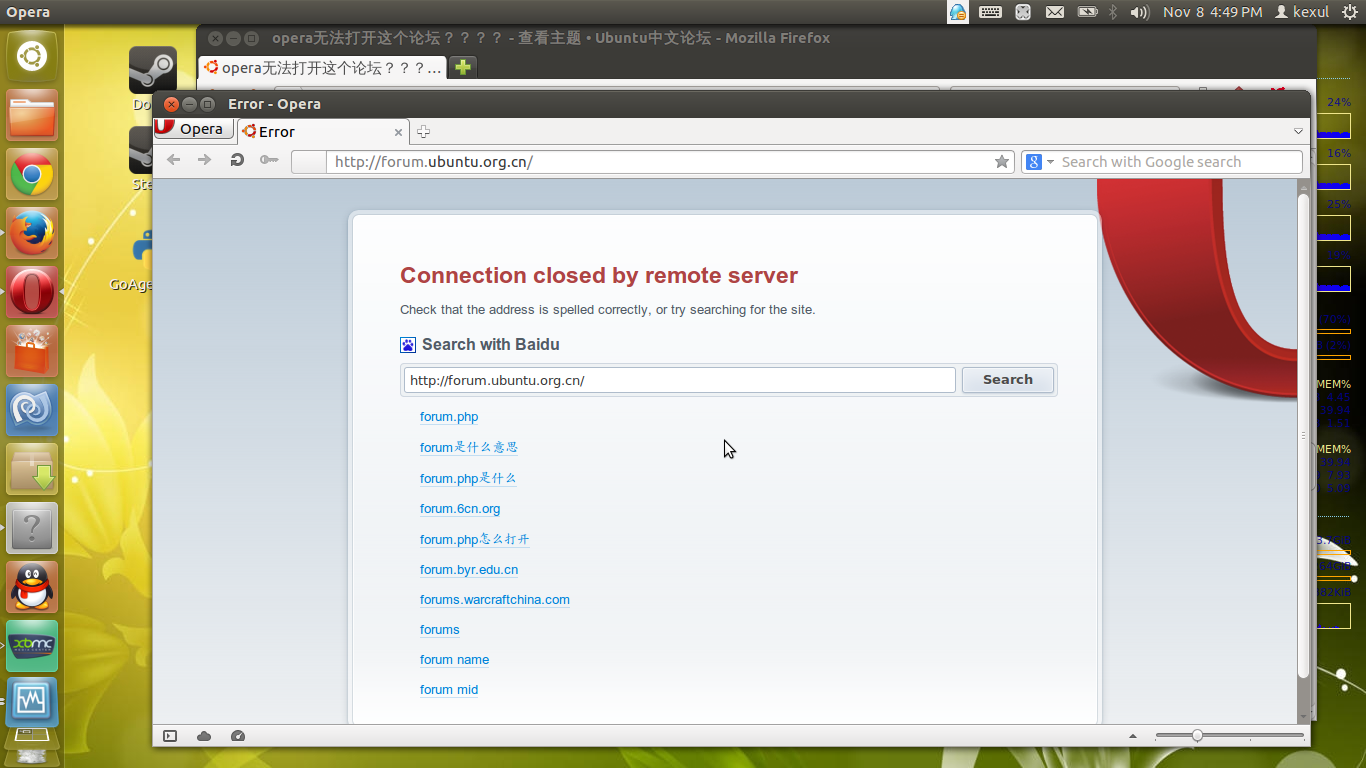
Task: Click the Search with Google field
Action: click(x=1180, y=161)
